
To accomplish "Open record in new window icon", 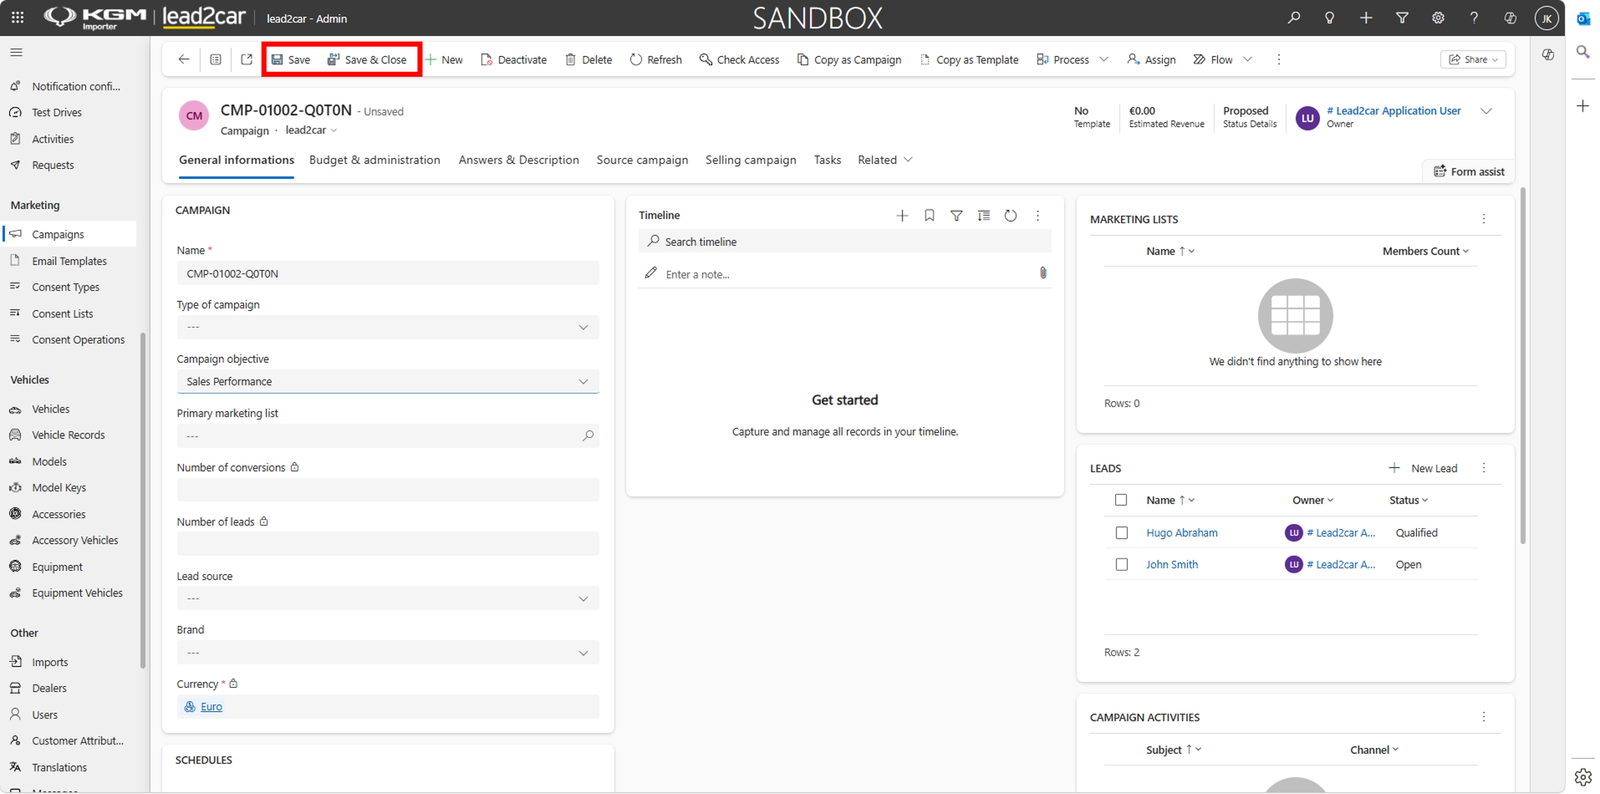I will tap(247, 60).
